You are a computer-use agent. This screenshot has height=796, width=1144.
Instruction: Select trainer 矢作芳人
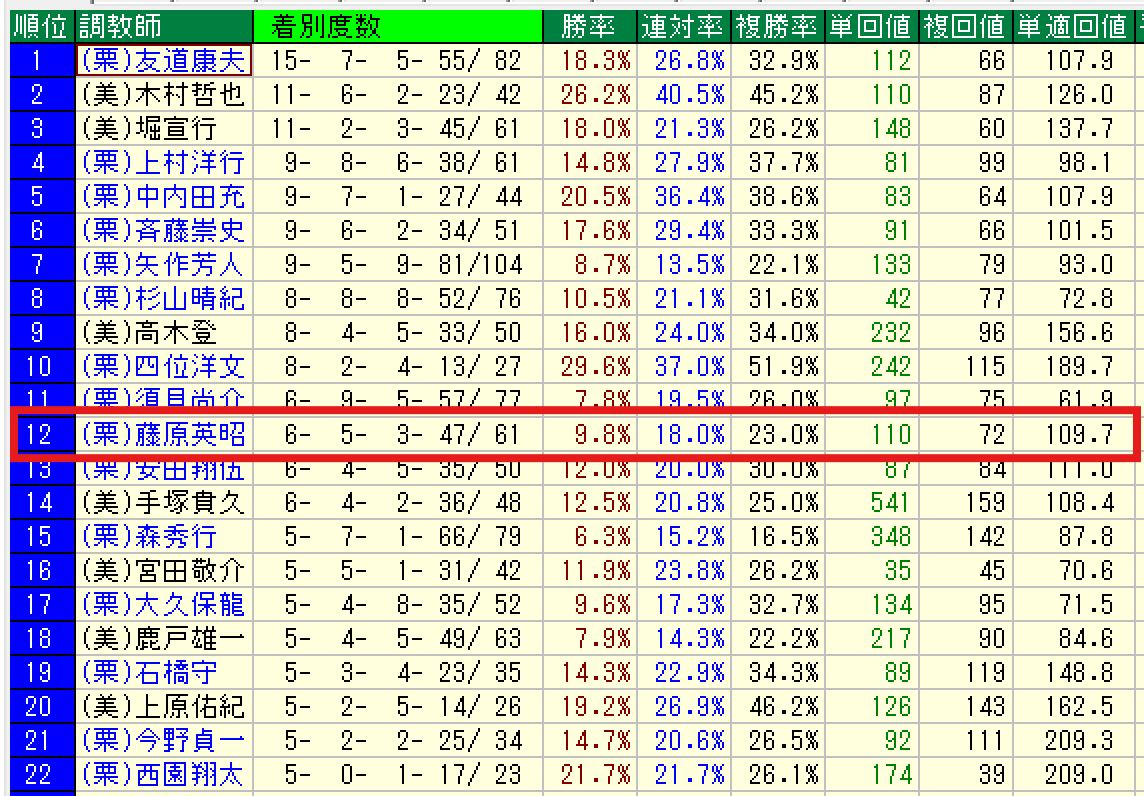tap(163, 265)
